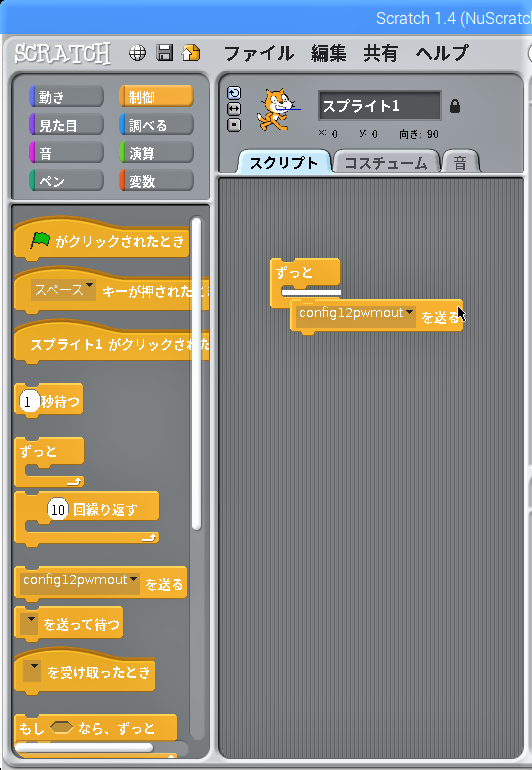Click the 1 value in 秒待つ block
Image resolution: width=532 pixels, height=770 pixels.
[x=28, y=402]
